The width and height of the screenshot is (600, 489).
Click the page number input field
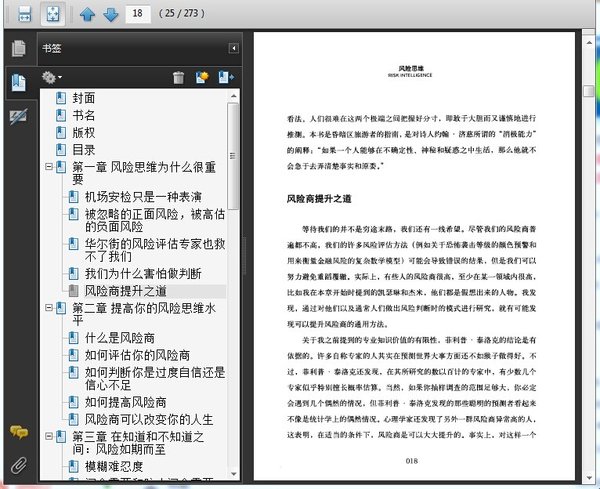click(x=140, y=14)
